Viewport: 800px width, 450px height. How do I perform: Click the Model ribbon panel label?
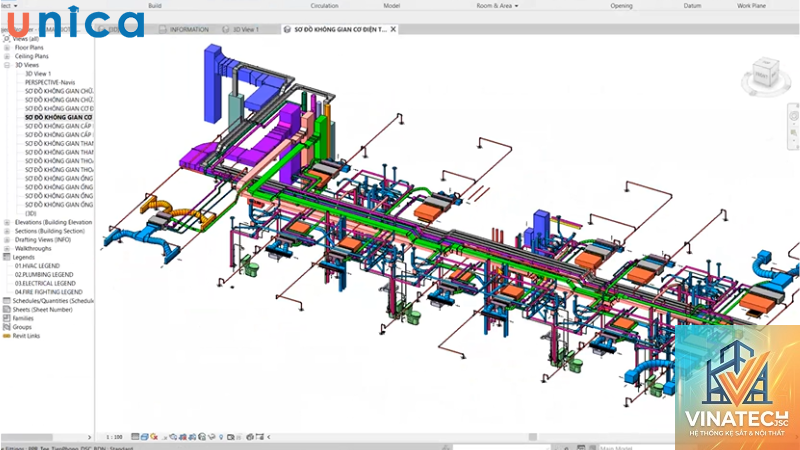(391, 6)
